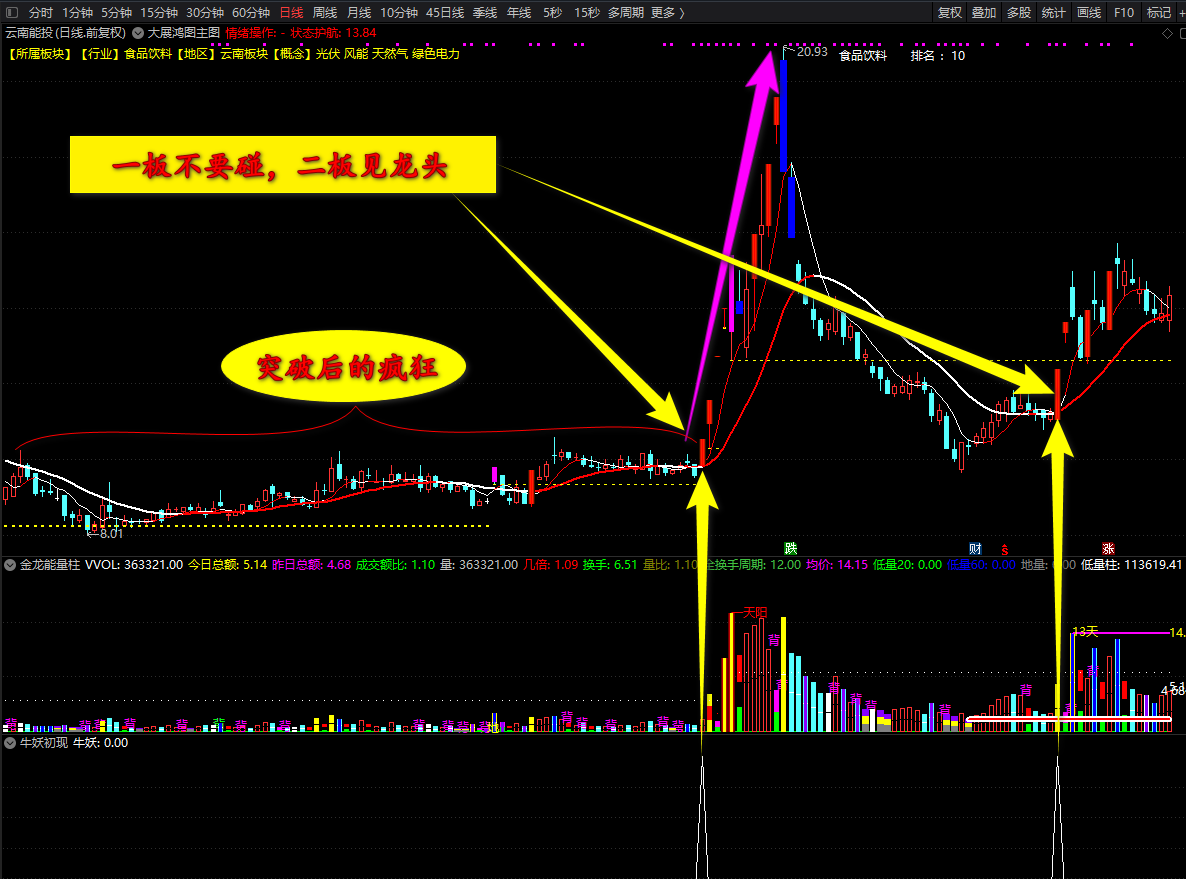Click the 绿色电力 concept label
This screenshot has height=879, width=1186.
[x=436, y=54]
